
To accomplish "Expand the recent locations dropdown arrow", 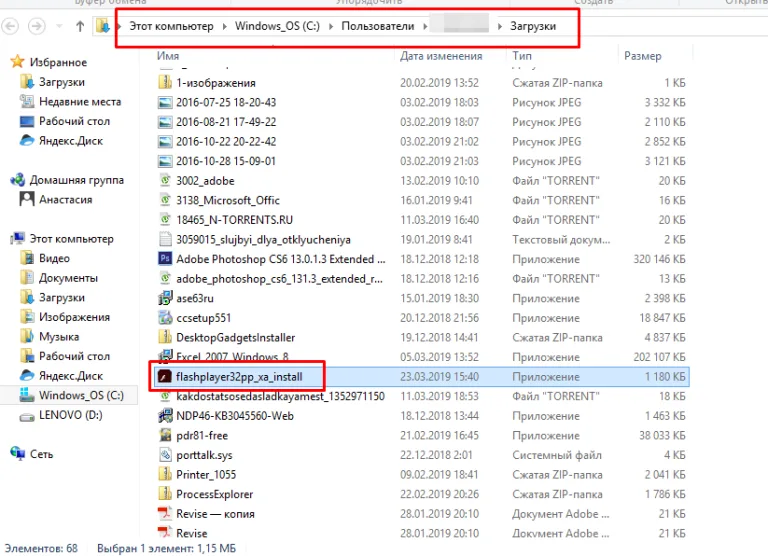I will click(x=59, y=26).
